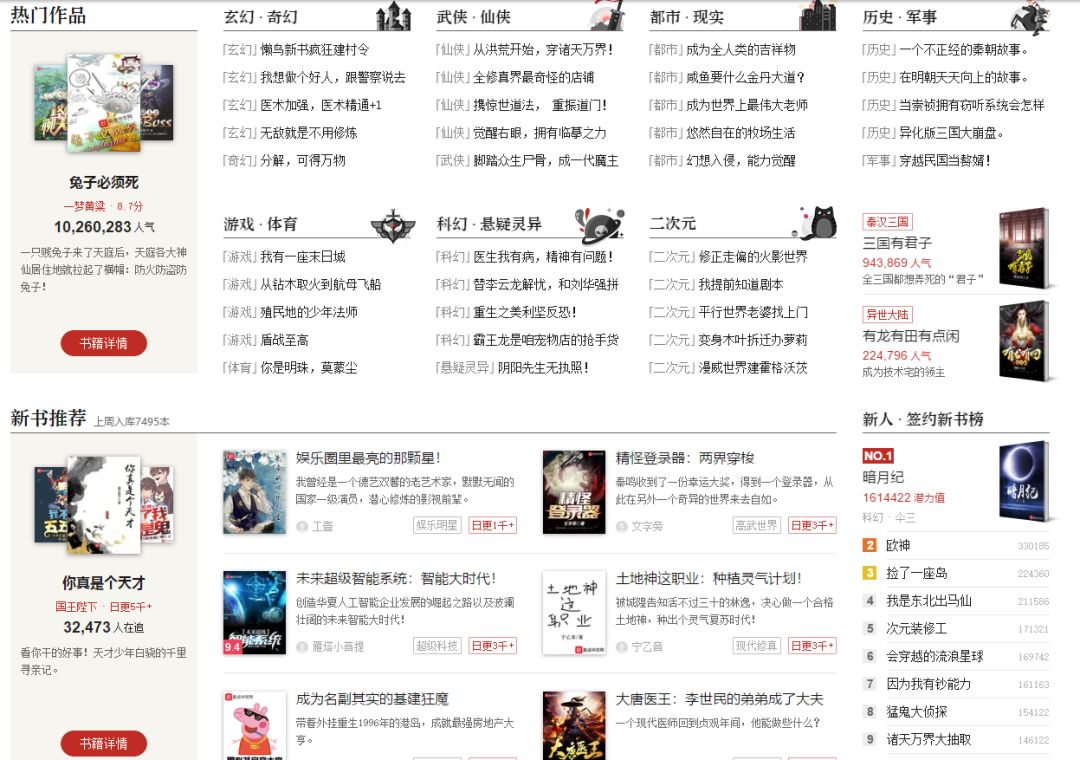
Task: Click the 三国有君子 book cover
Action: click(1025, 248)
